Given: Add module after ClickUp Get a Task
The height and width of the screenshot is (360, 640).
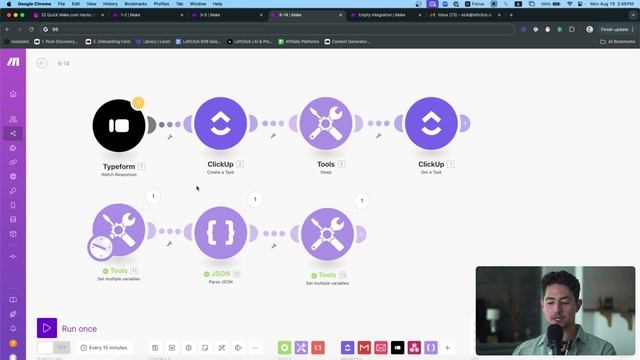Looking at the screenshot, I should (x=464, y=123).
